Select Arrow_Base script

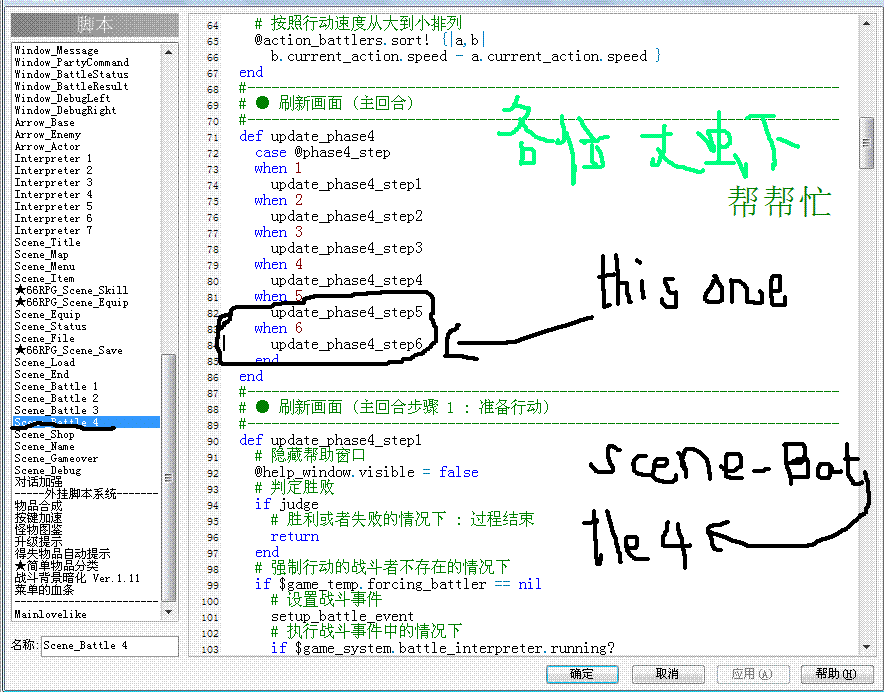pos(45,122)
